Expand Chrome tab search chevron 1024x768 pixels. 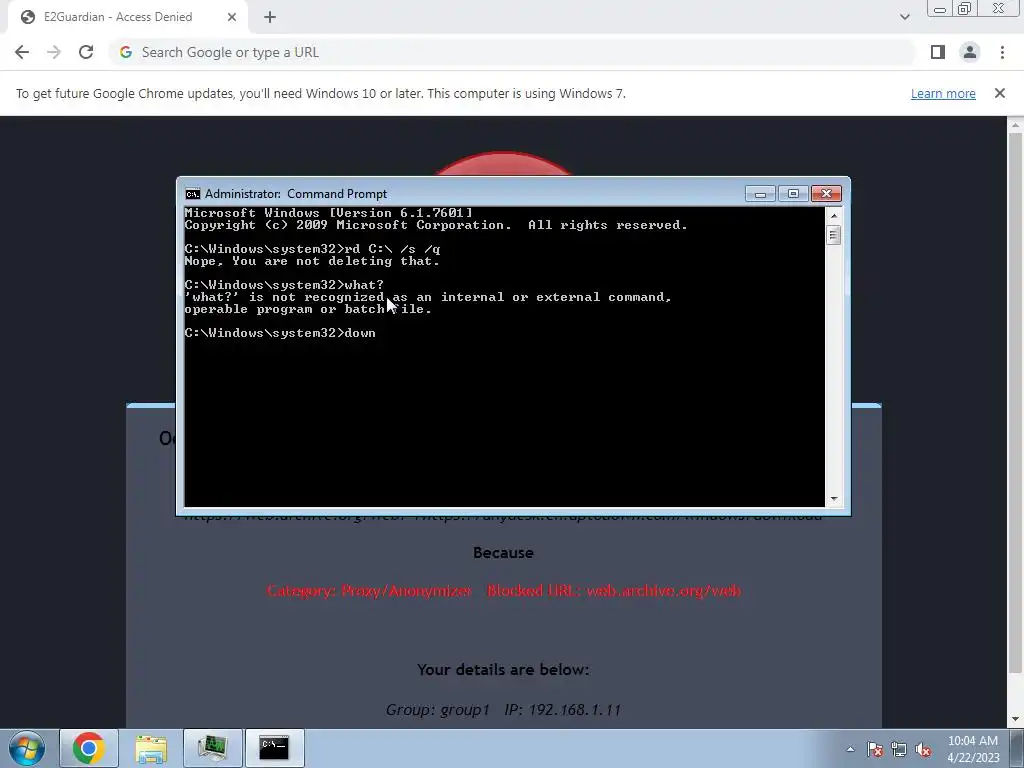click(x=904, y=17)
